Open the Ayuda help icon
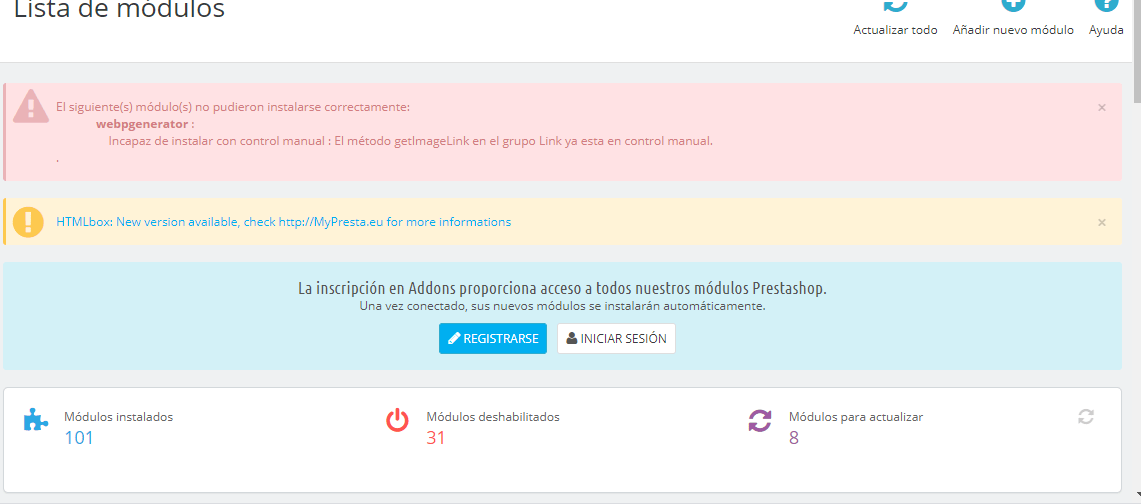The image size is (1141, 504). 1106,6
